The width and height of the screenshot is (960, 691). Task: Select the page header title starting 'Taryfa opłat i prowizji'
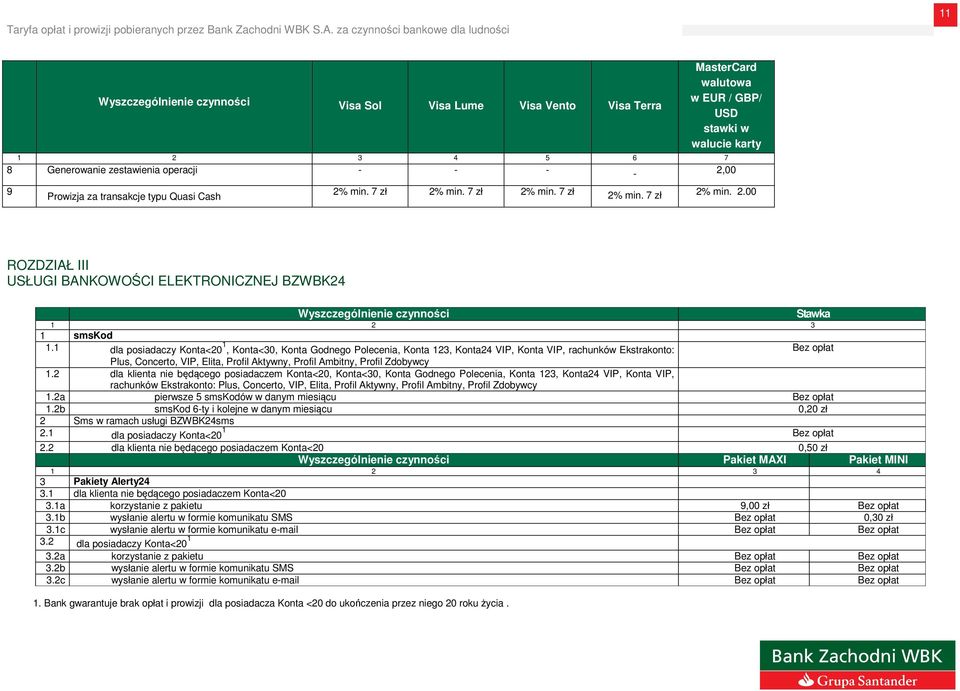(x=258, y=29)
